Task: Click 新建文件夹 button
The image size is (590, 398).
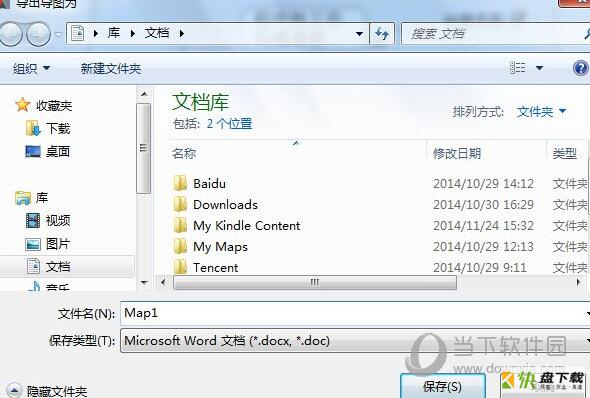Action: pyautogui.click(x=111, y=69)
